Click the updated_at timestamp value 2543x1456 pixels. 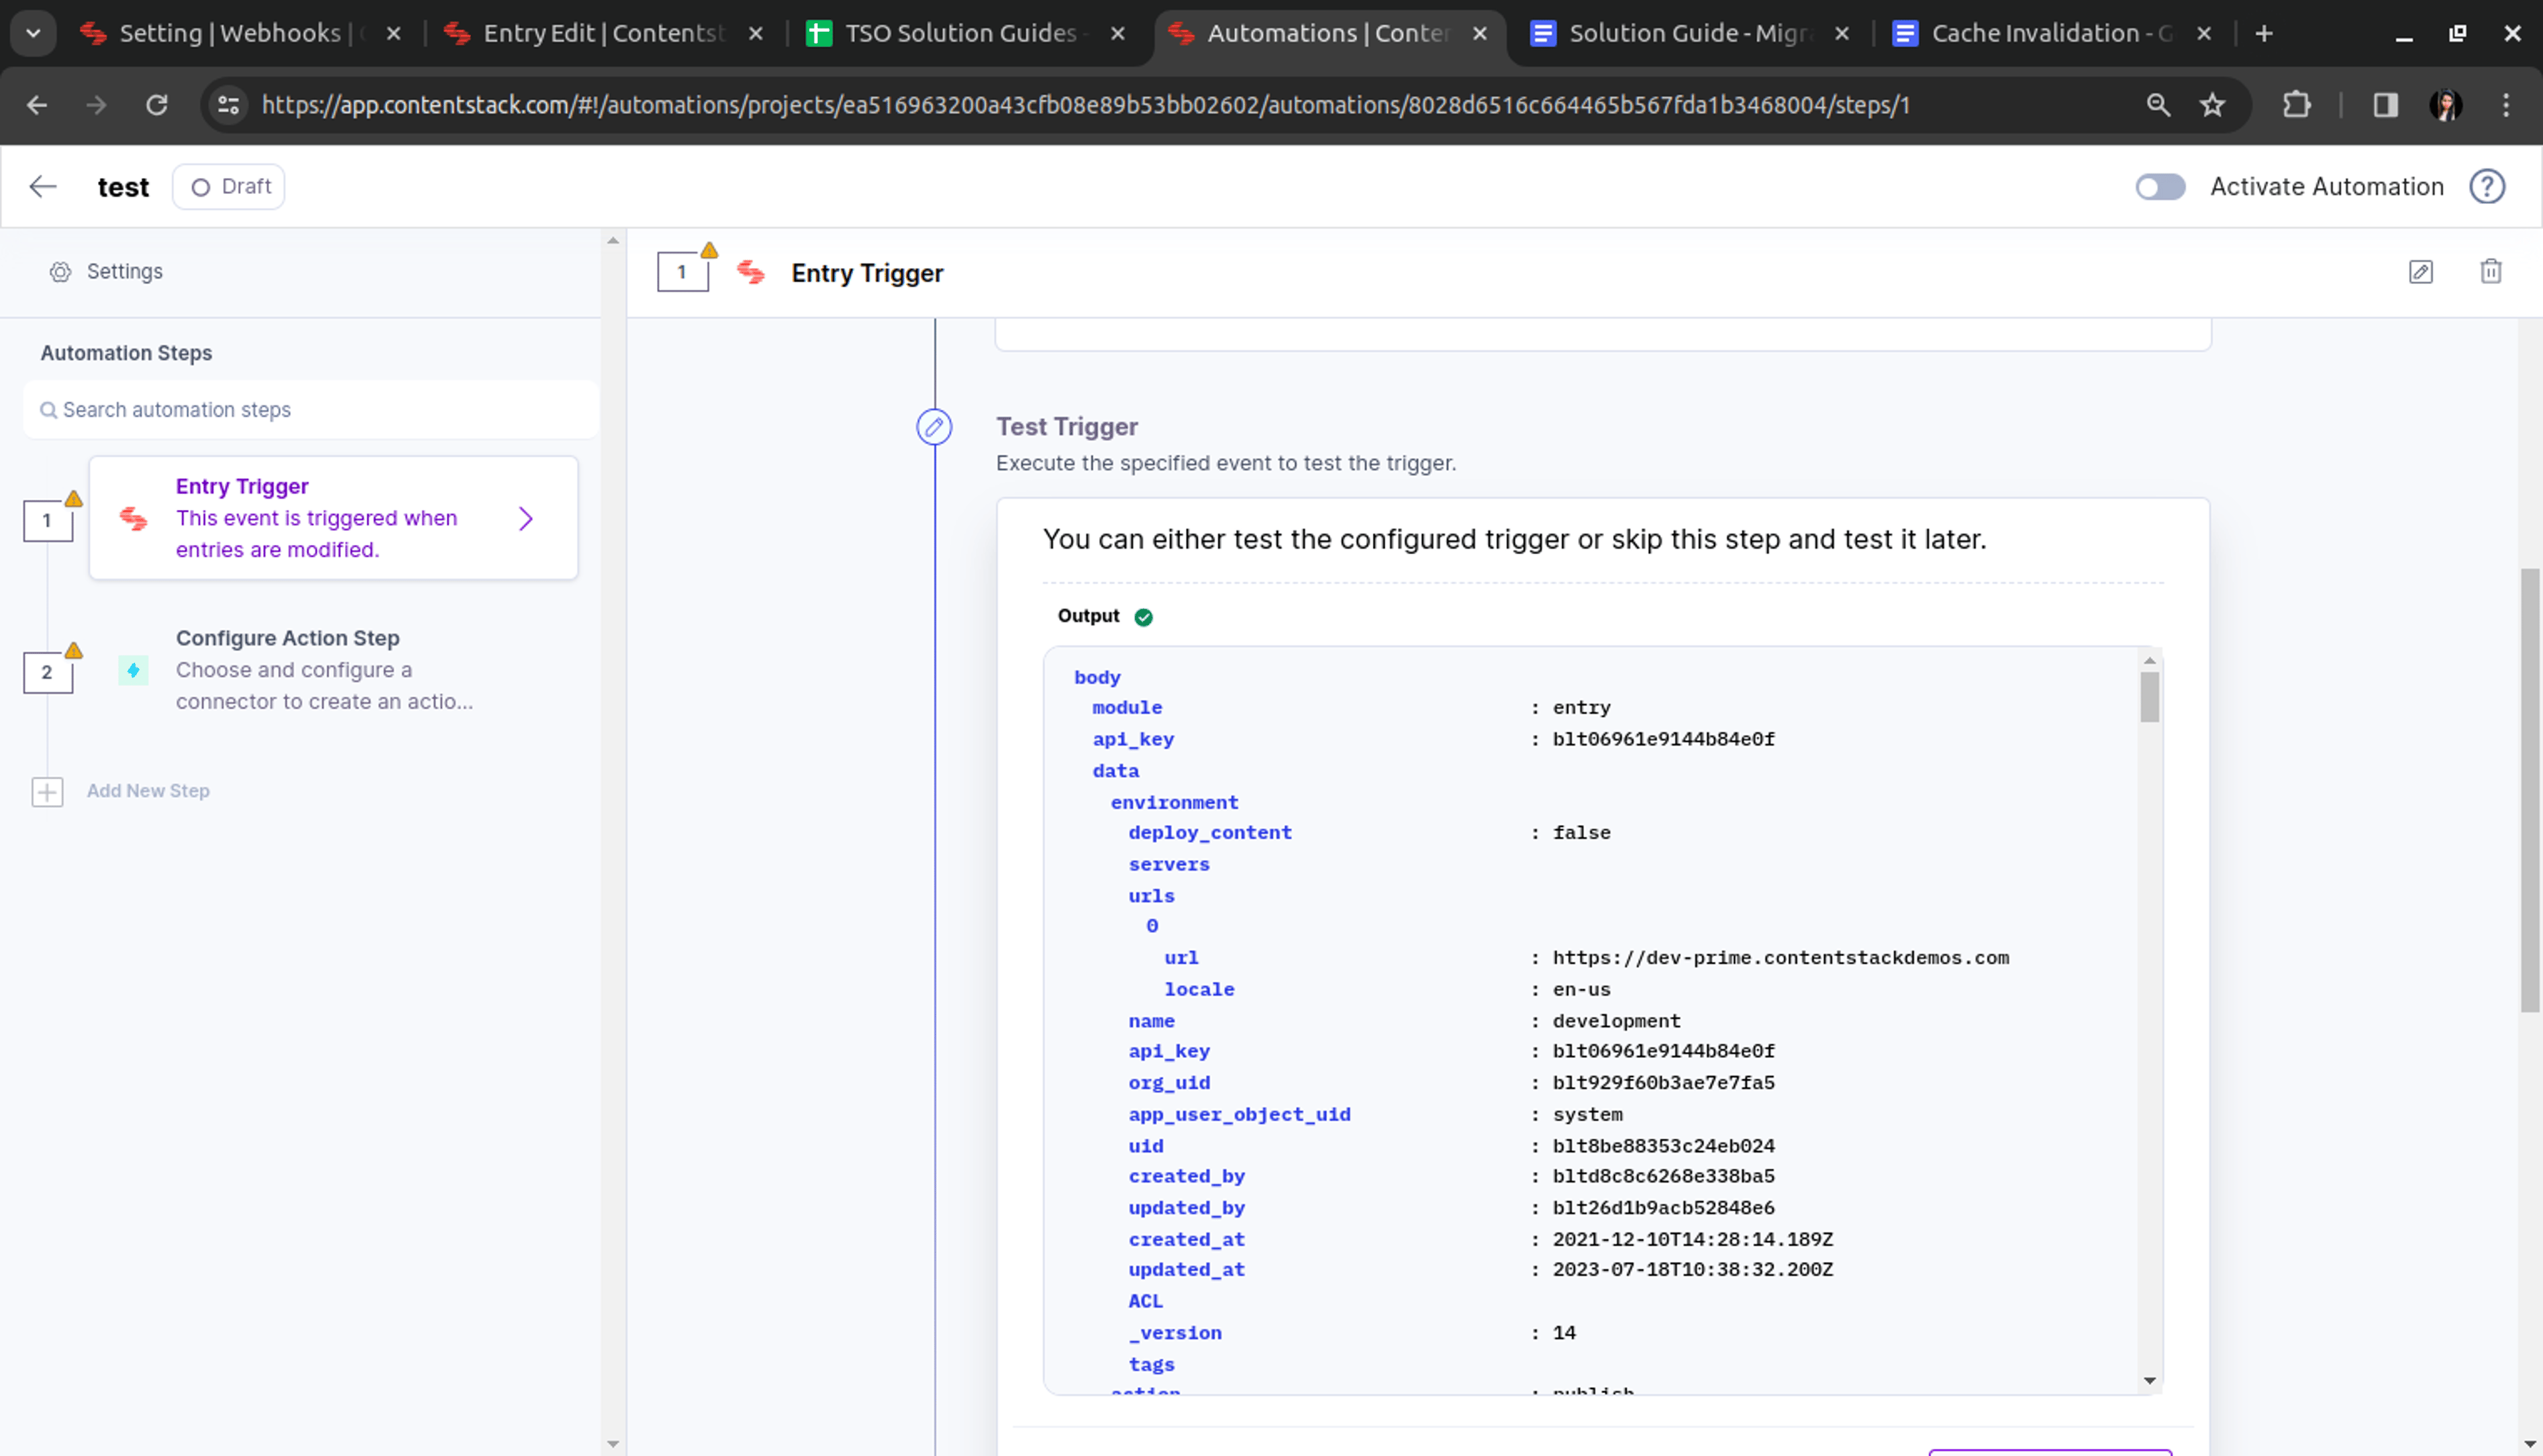coord(1692,1270)
